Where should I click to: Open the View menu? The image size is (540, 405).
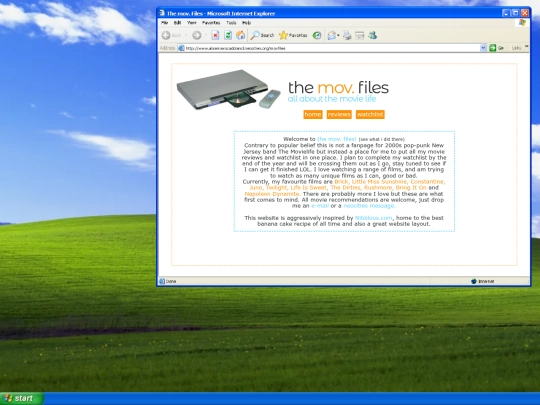click(191, 23)
